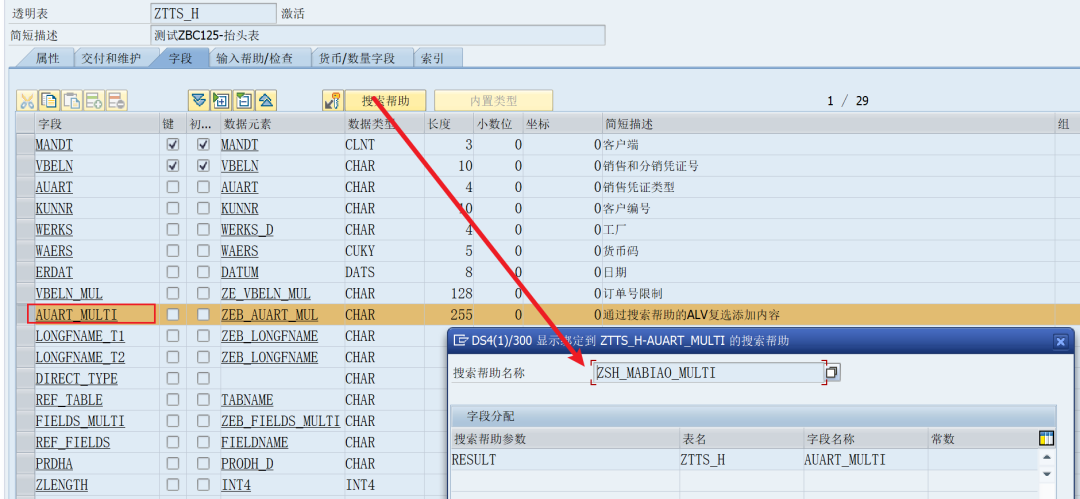
Task: Click the 简短描述 column header
Action: point(829,124)
